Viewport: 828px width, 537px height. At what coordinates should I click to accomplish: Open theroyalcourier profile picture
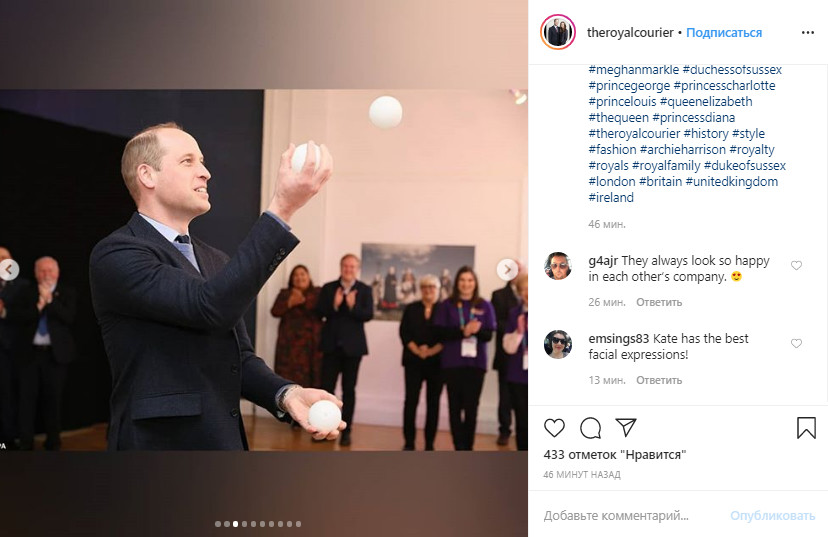pyautogui.click(x=558, y=32)
